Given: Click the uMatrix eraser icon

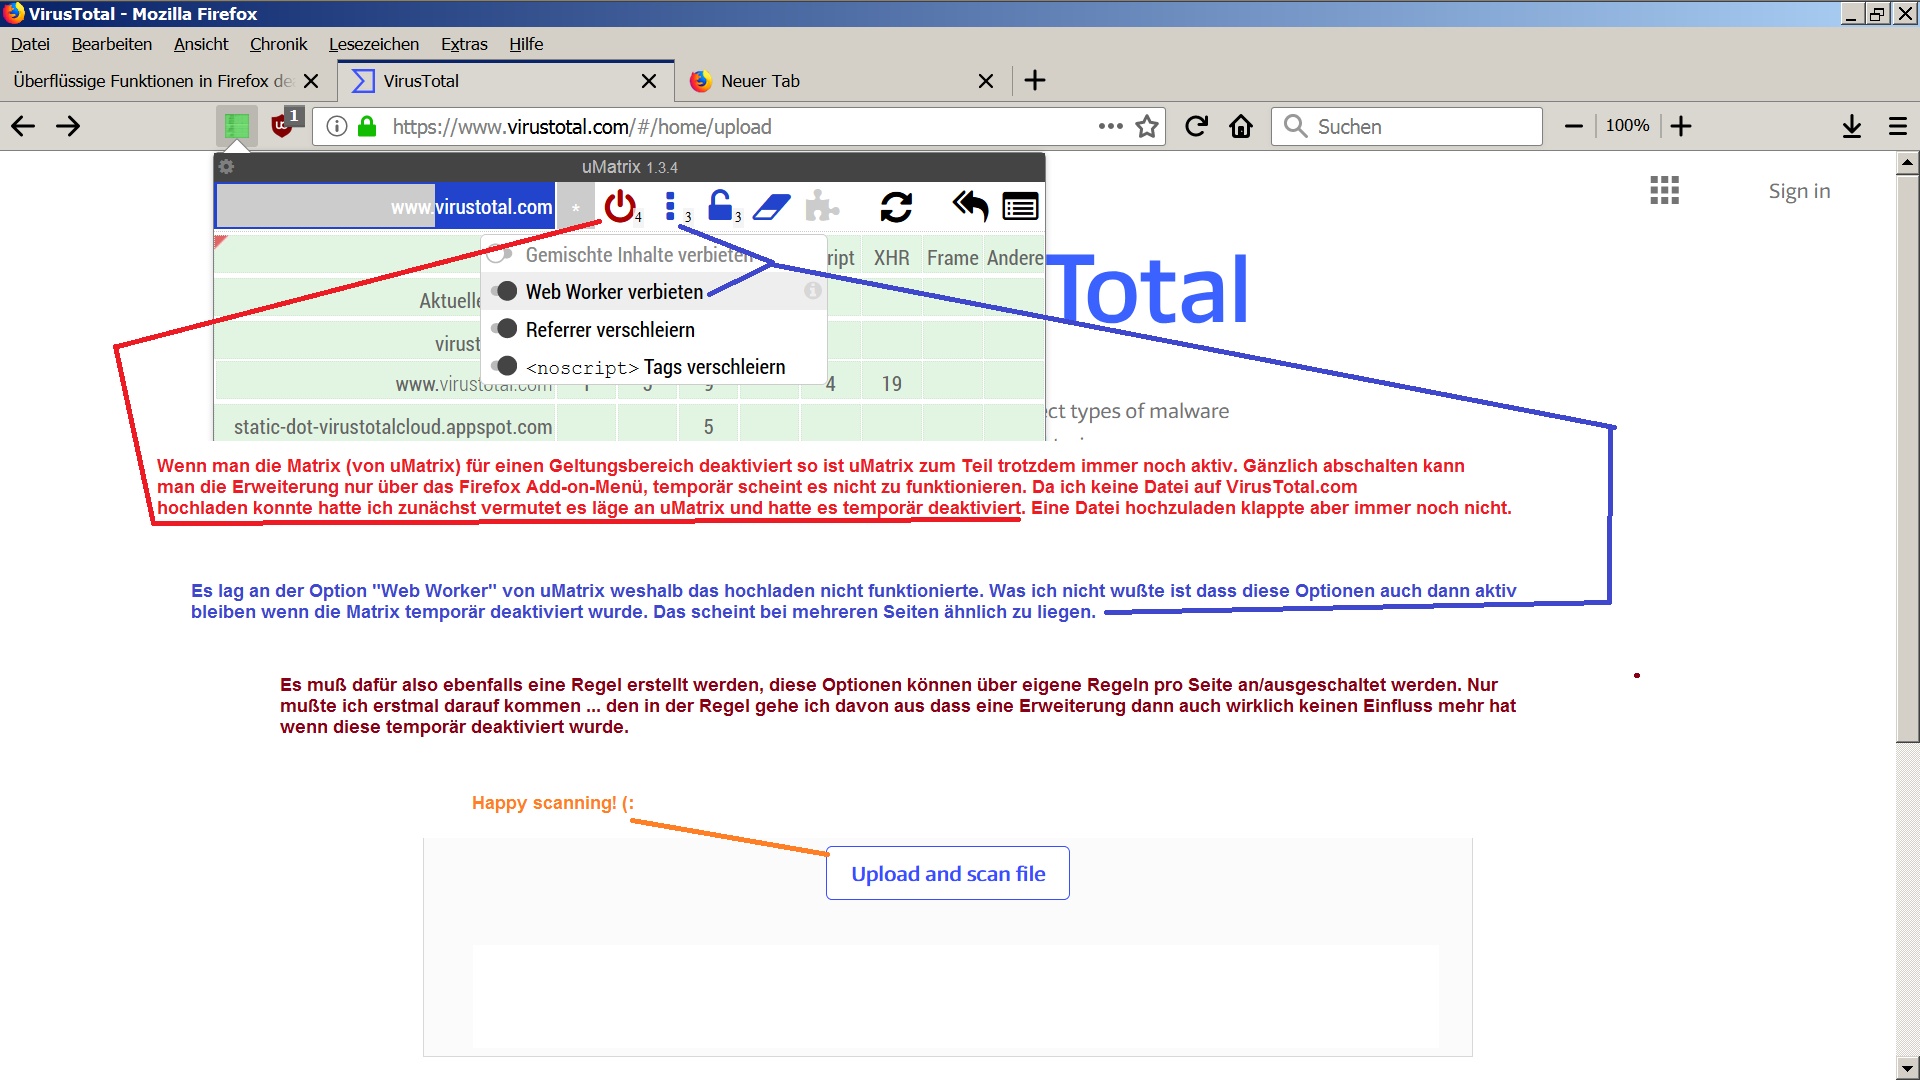Looking at the screenshot, I should point(771,207).
